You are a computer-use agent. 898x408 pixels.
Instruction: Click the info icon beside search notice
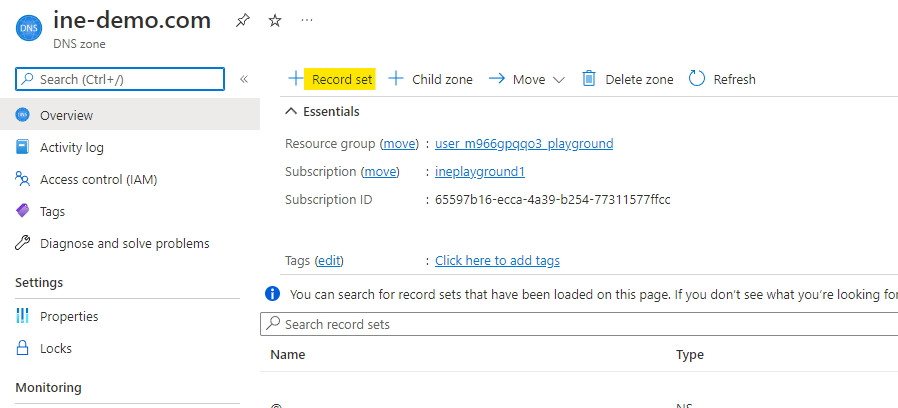tap(272, 294)
